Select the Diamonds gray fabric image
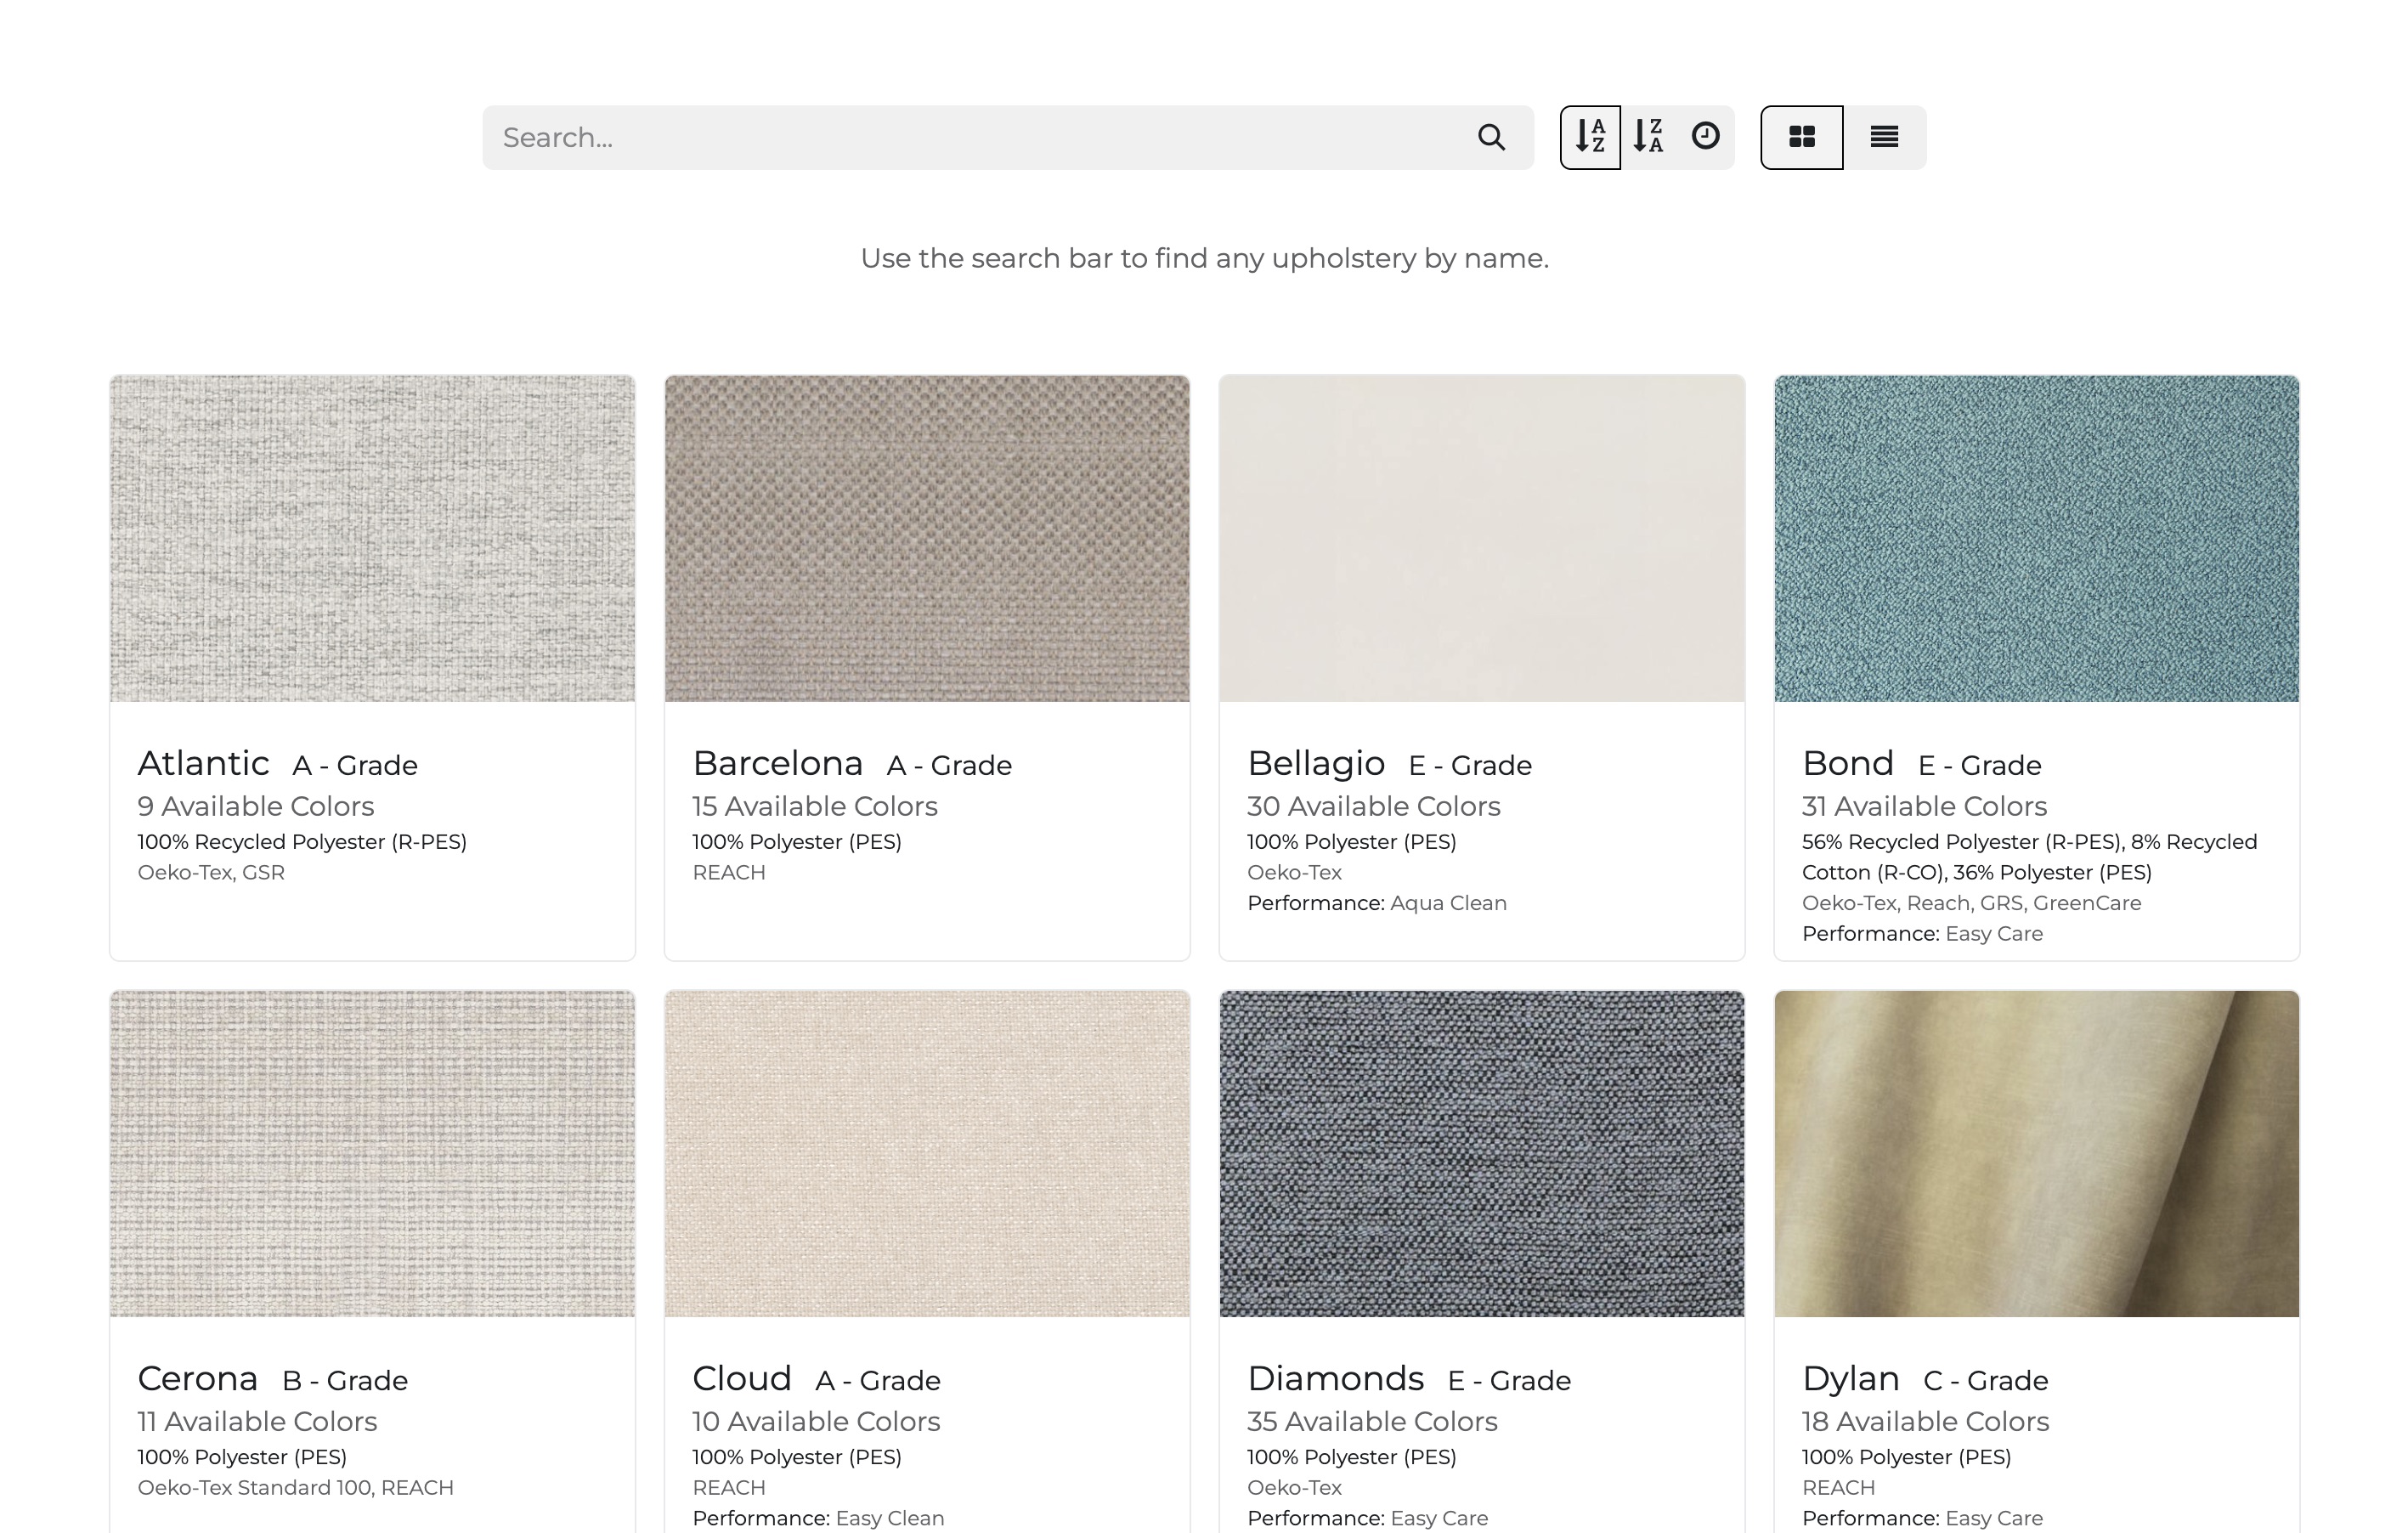The image size is (2408, 1533). pyautogui.click(x=1481, y=1154)
